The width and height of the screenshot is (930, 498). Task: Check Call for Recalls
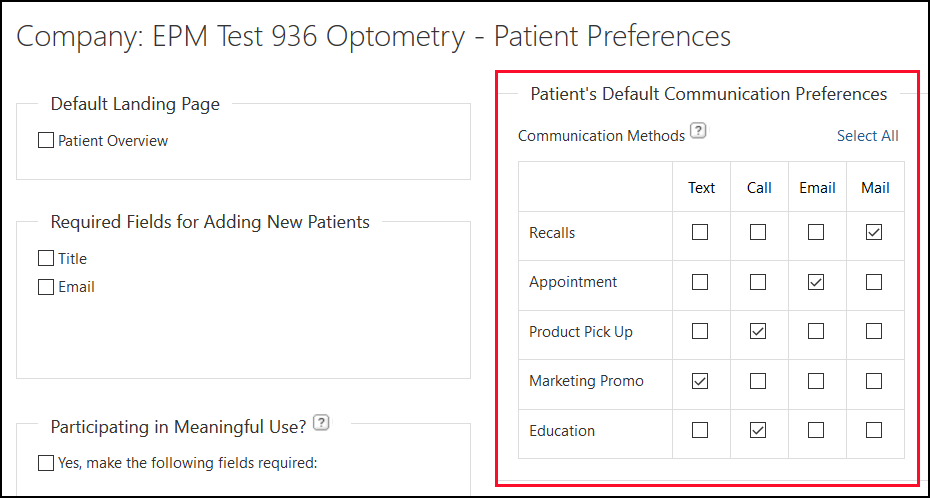click(758, 232)
